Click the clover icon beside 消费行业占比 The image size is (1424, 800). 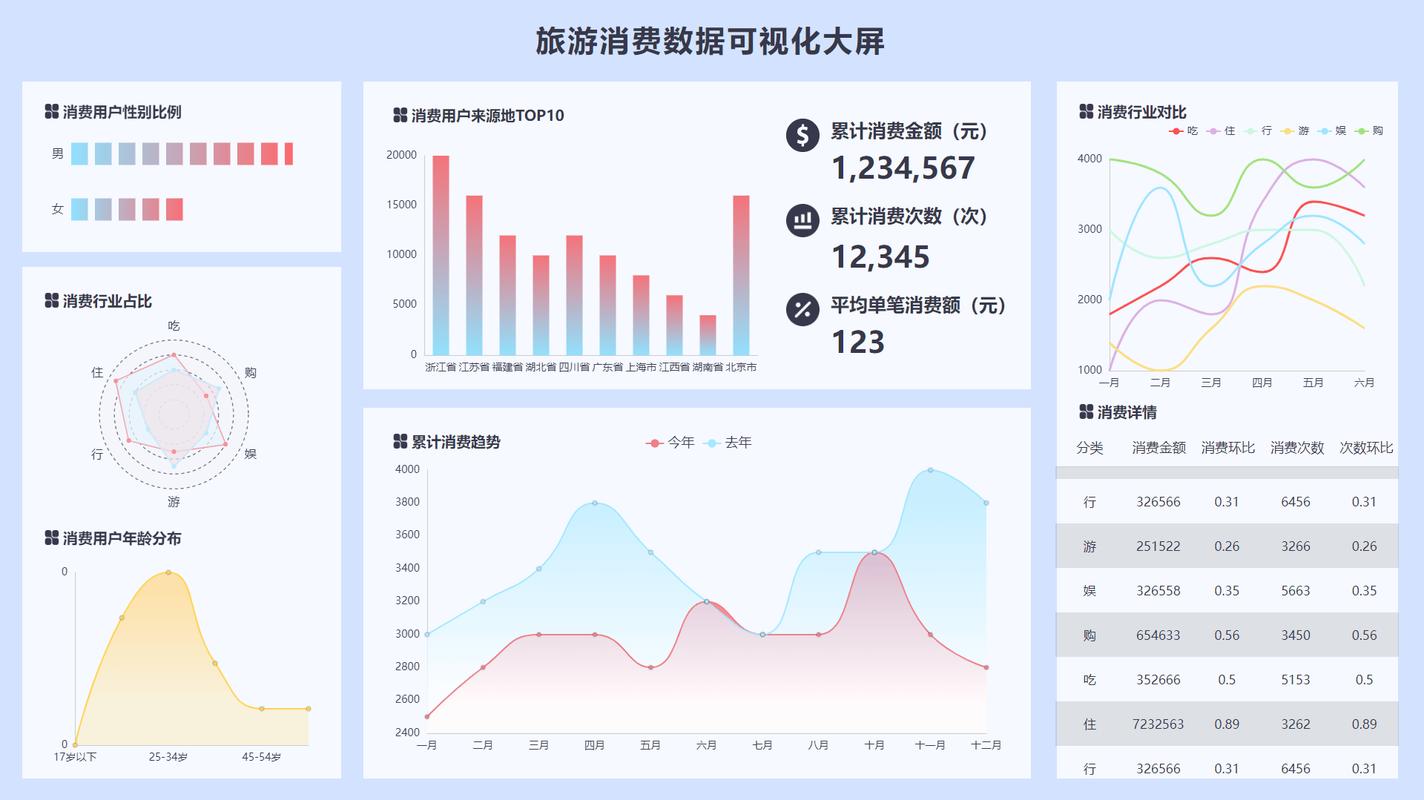(52, 300)
